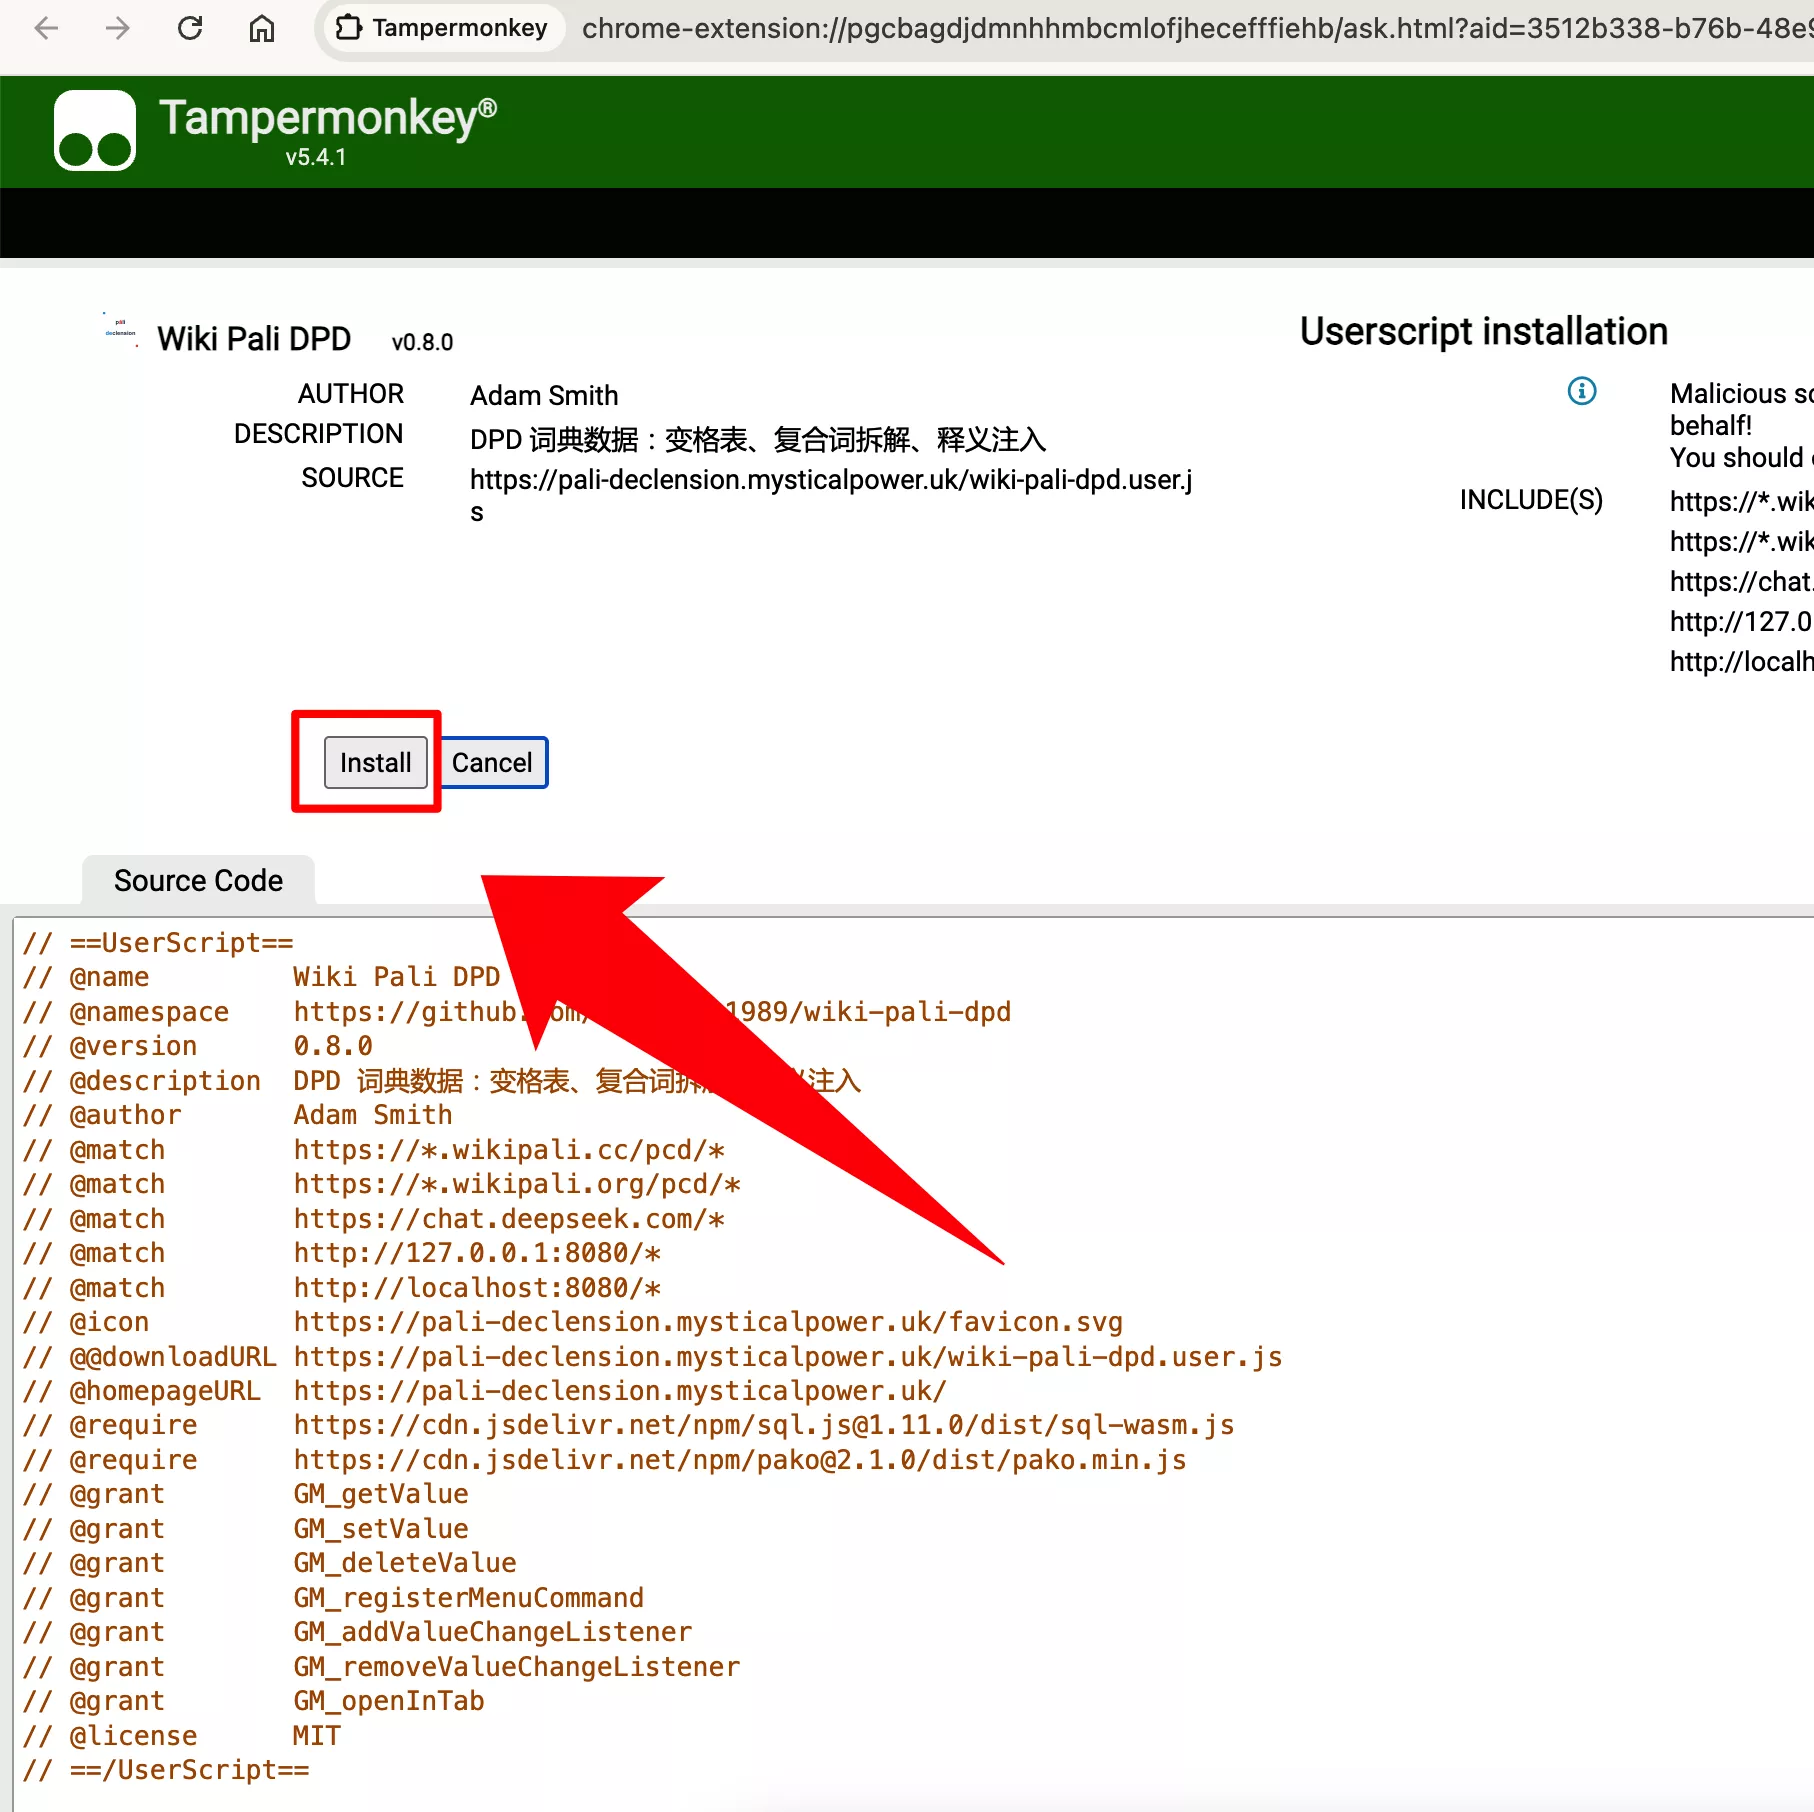
Task: Click the @match chat.deepseek.com line
Action: (374, 1219)
